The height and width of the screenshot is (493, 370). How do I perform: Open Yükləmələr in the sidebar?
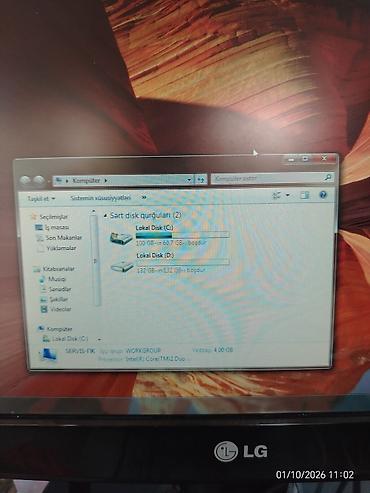(61, 248)
